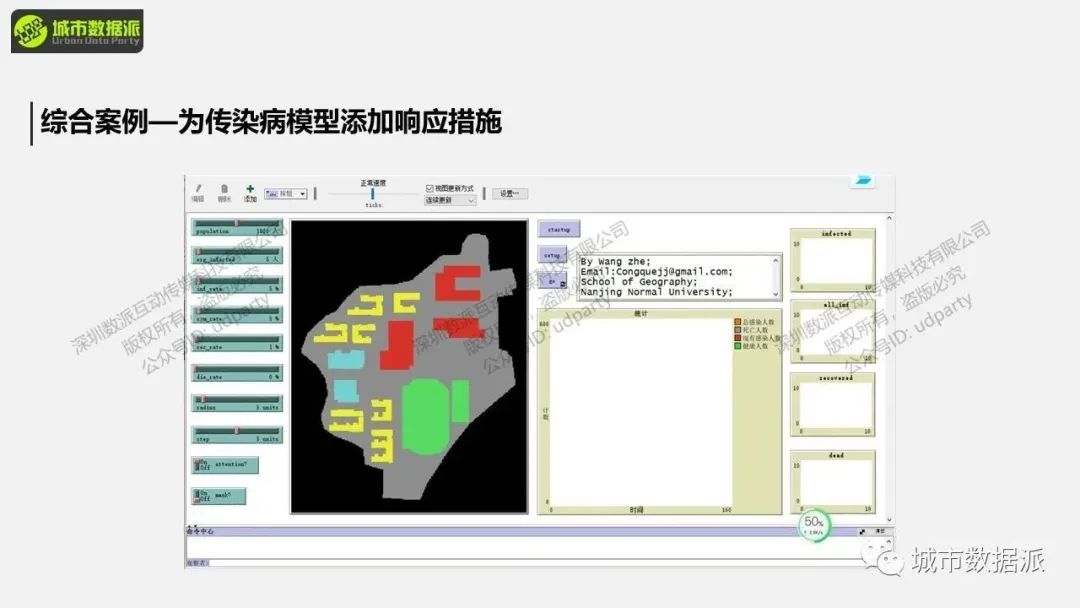
Task: Click the green healthy count legend swatch
Action: pos(738,346)
